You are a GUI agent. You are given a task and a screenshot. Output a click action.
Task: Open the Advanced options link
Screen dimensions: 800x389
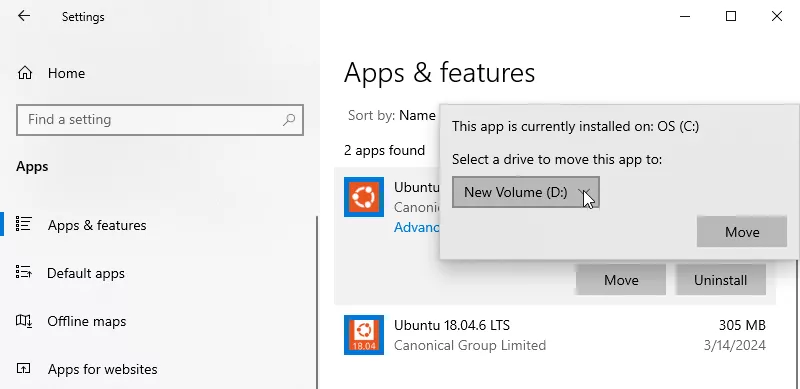point(417,227)
